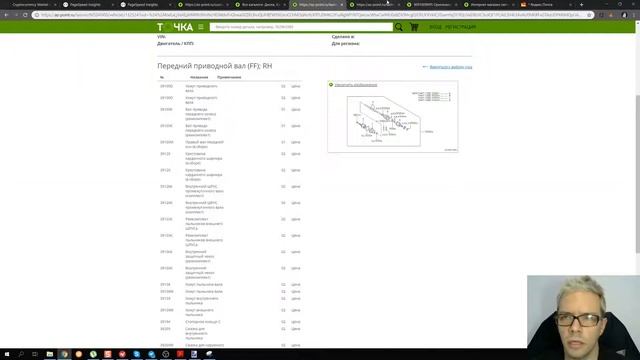Click the ТОЧКА site logo
This screenshot has height=360, width=640.
175,27
